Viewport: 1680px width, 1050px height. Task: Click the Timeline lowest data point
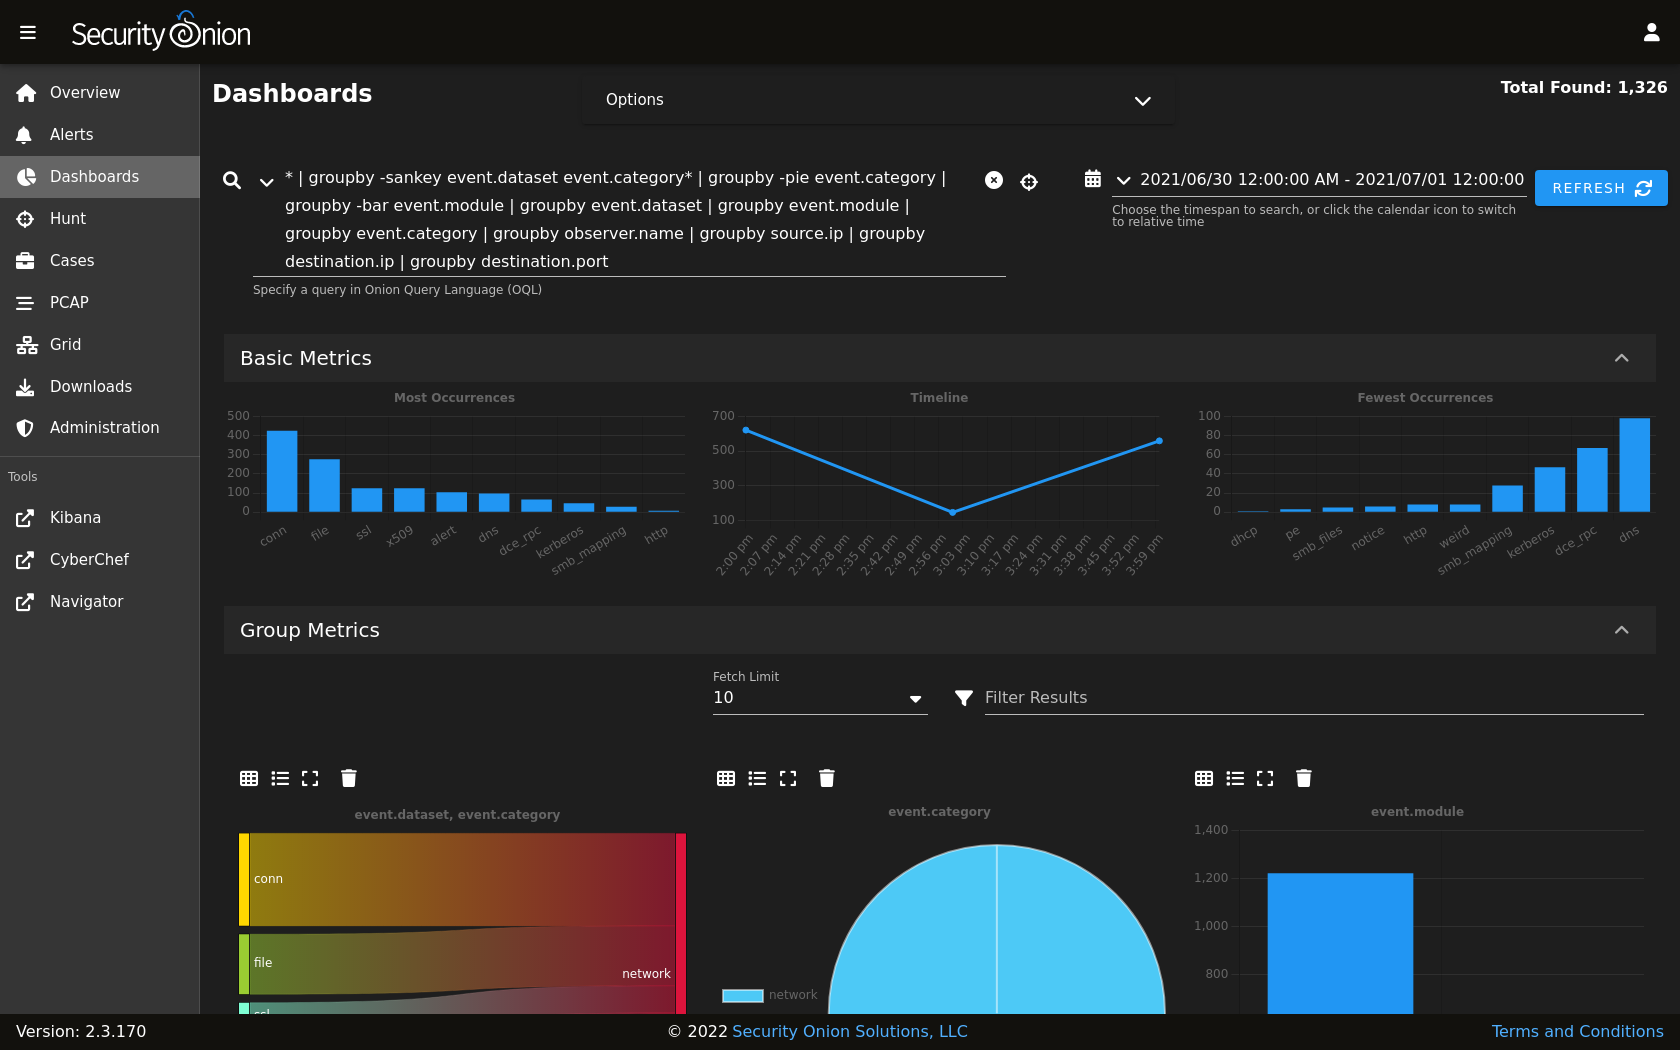click(x=952, y=512)
